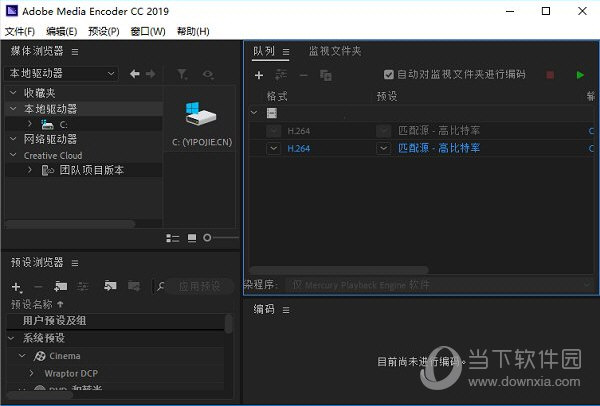Open the 媒体浏览器 panel menu icon

click(x=75, y=52)
